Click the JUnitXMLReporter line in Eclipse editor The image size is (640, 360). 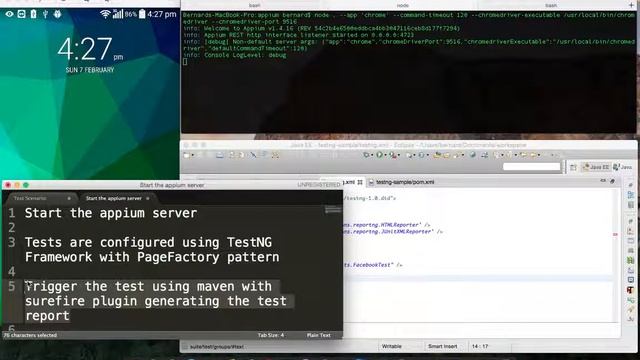click(x=393, y=232)
